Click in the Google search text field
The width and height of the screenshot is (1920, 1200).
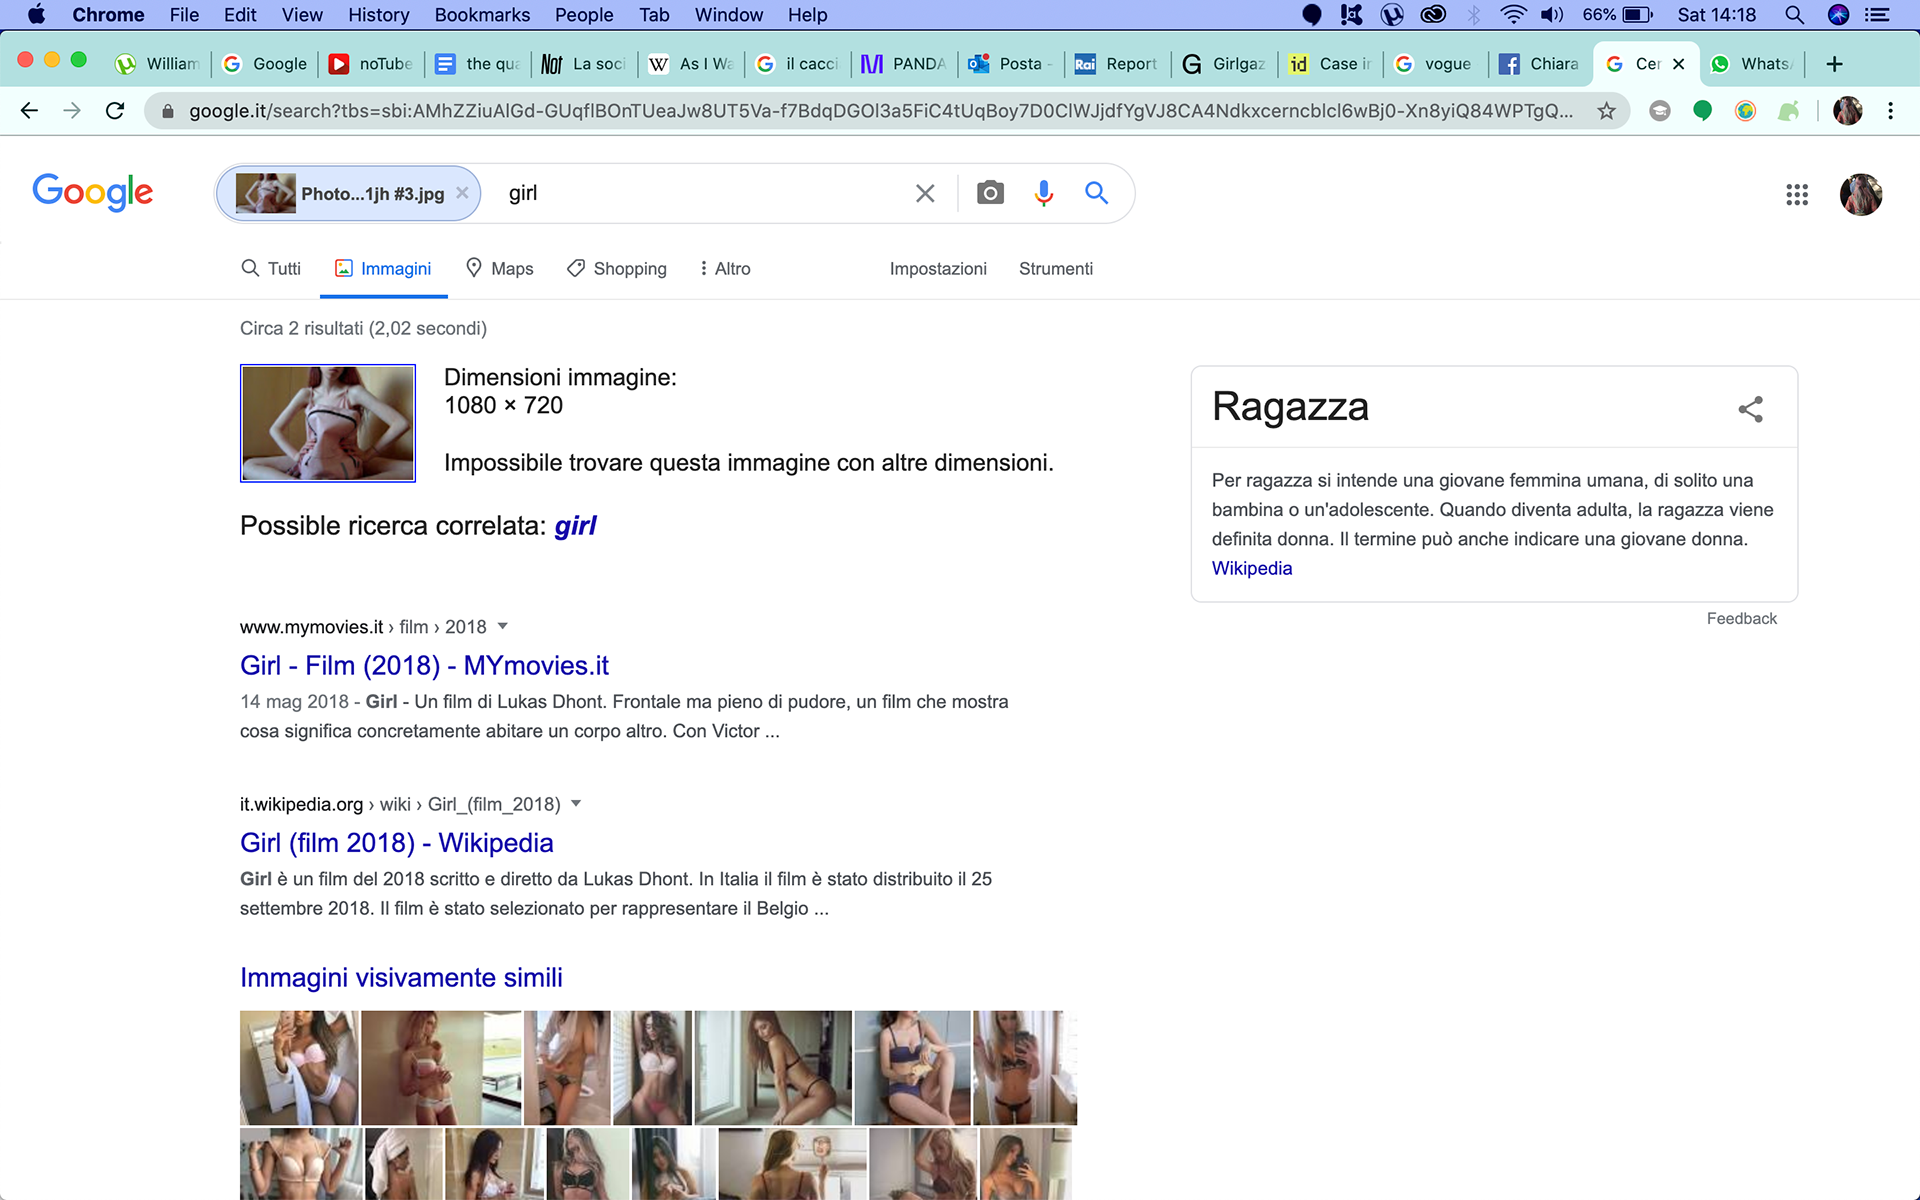[x=700, y=193]
